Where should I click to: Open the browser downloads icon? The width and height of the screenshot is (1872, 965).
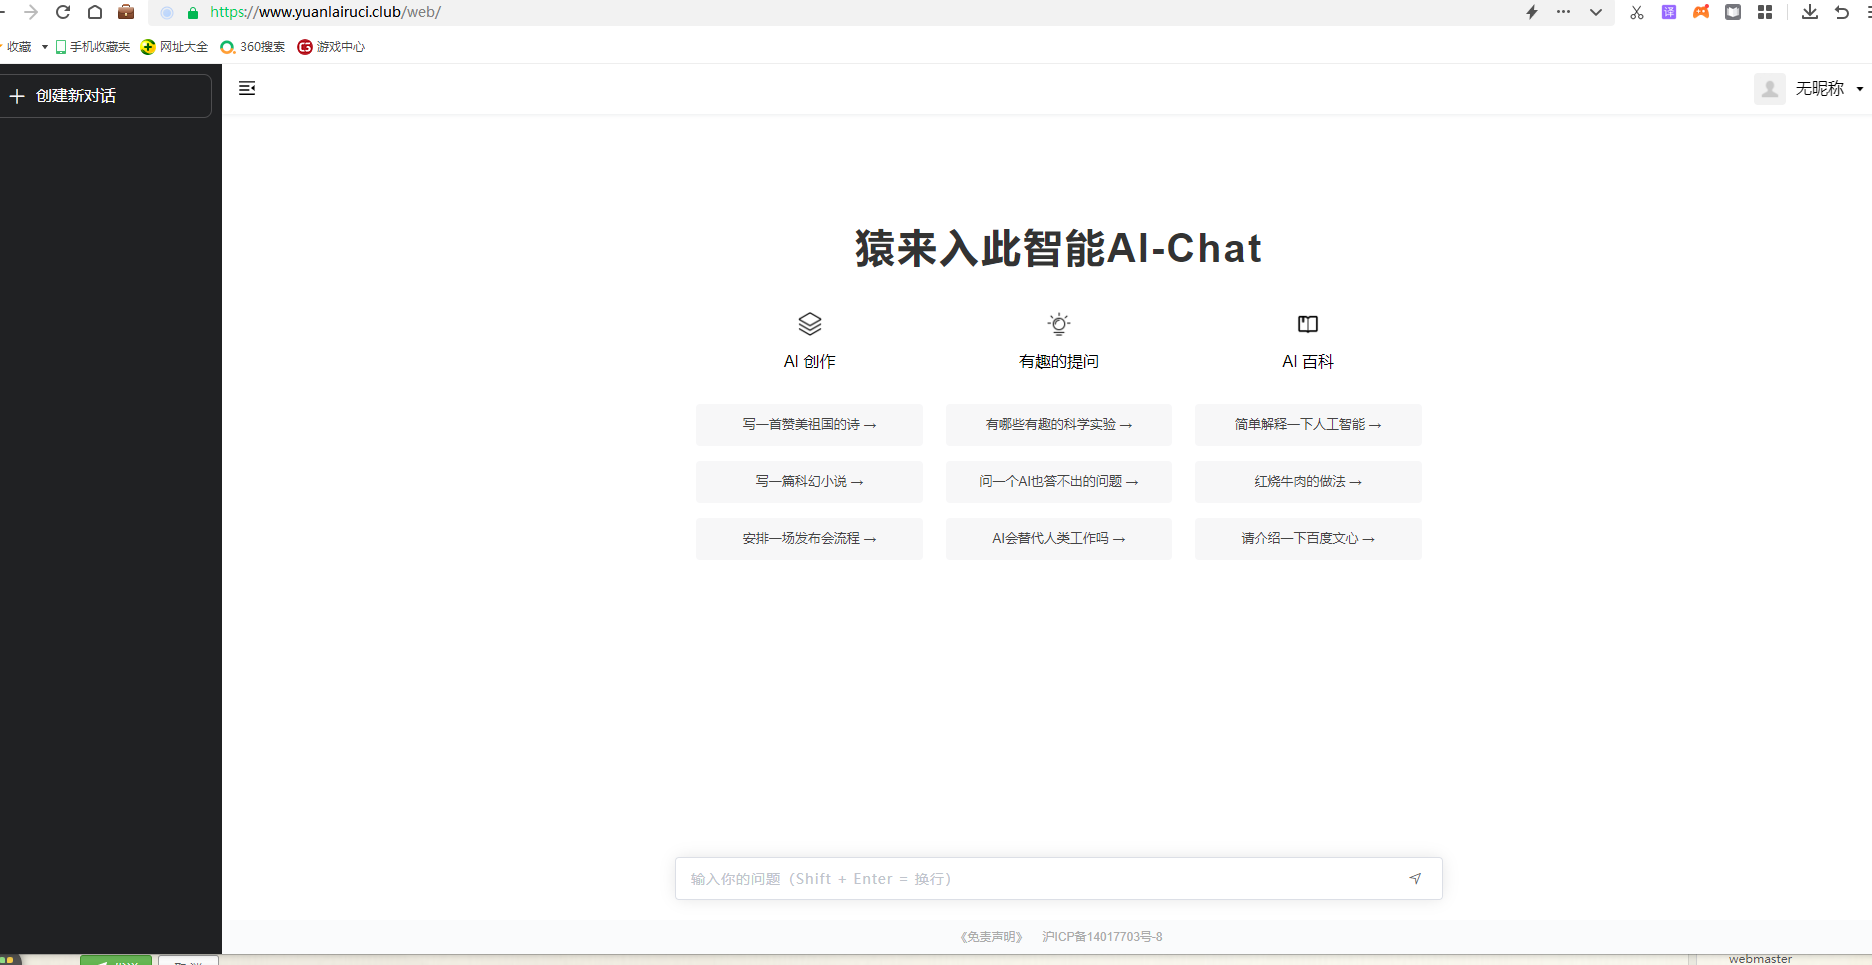click(1809, 12)
